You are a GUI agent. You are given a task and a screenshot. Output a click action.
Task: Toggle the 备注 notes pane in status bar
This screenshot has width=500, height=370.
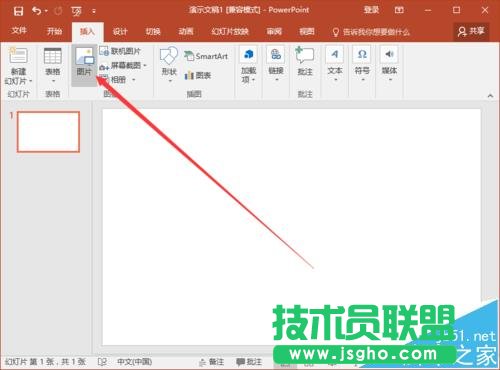[x=211, y=362]
